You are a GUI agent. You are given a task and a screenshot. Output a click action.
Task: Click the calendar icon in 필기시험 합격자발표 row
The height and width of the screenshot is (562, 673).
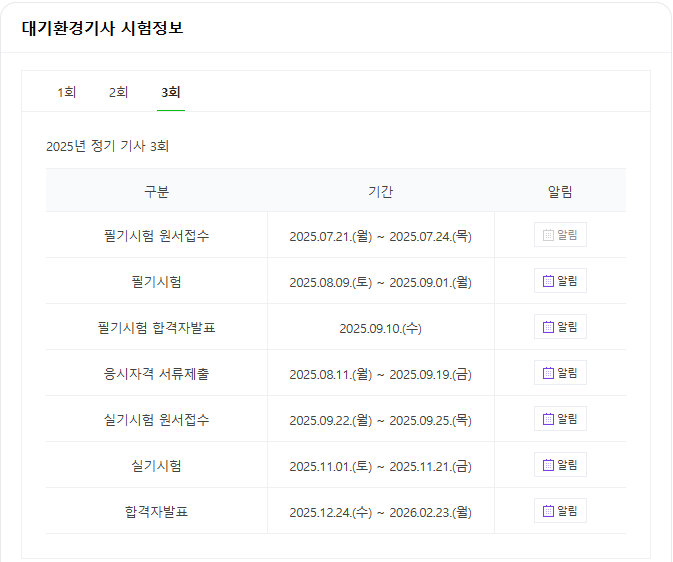548,327
